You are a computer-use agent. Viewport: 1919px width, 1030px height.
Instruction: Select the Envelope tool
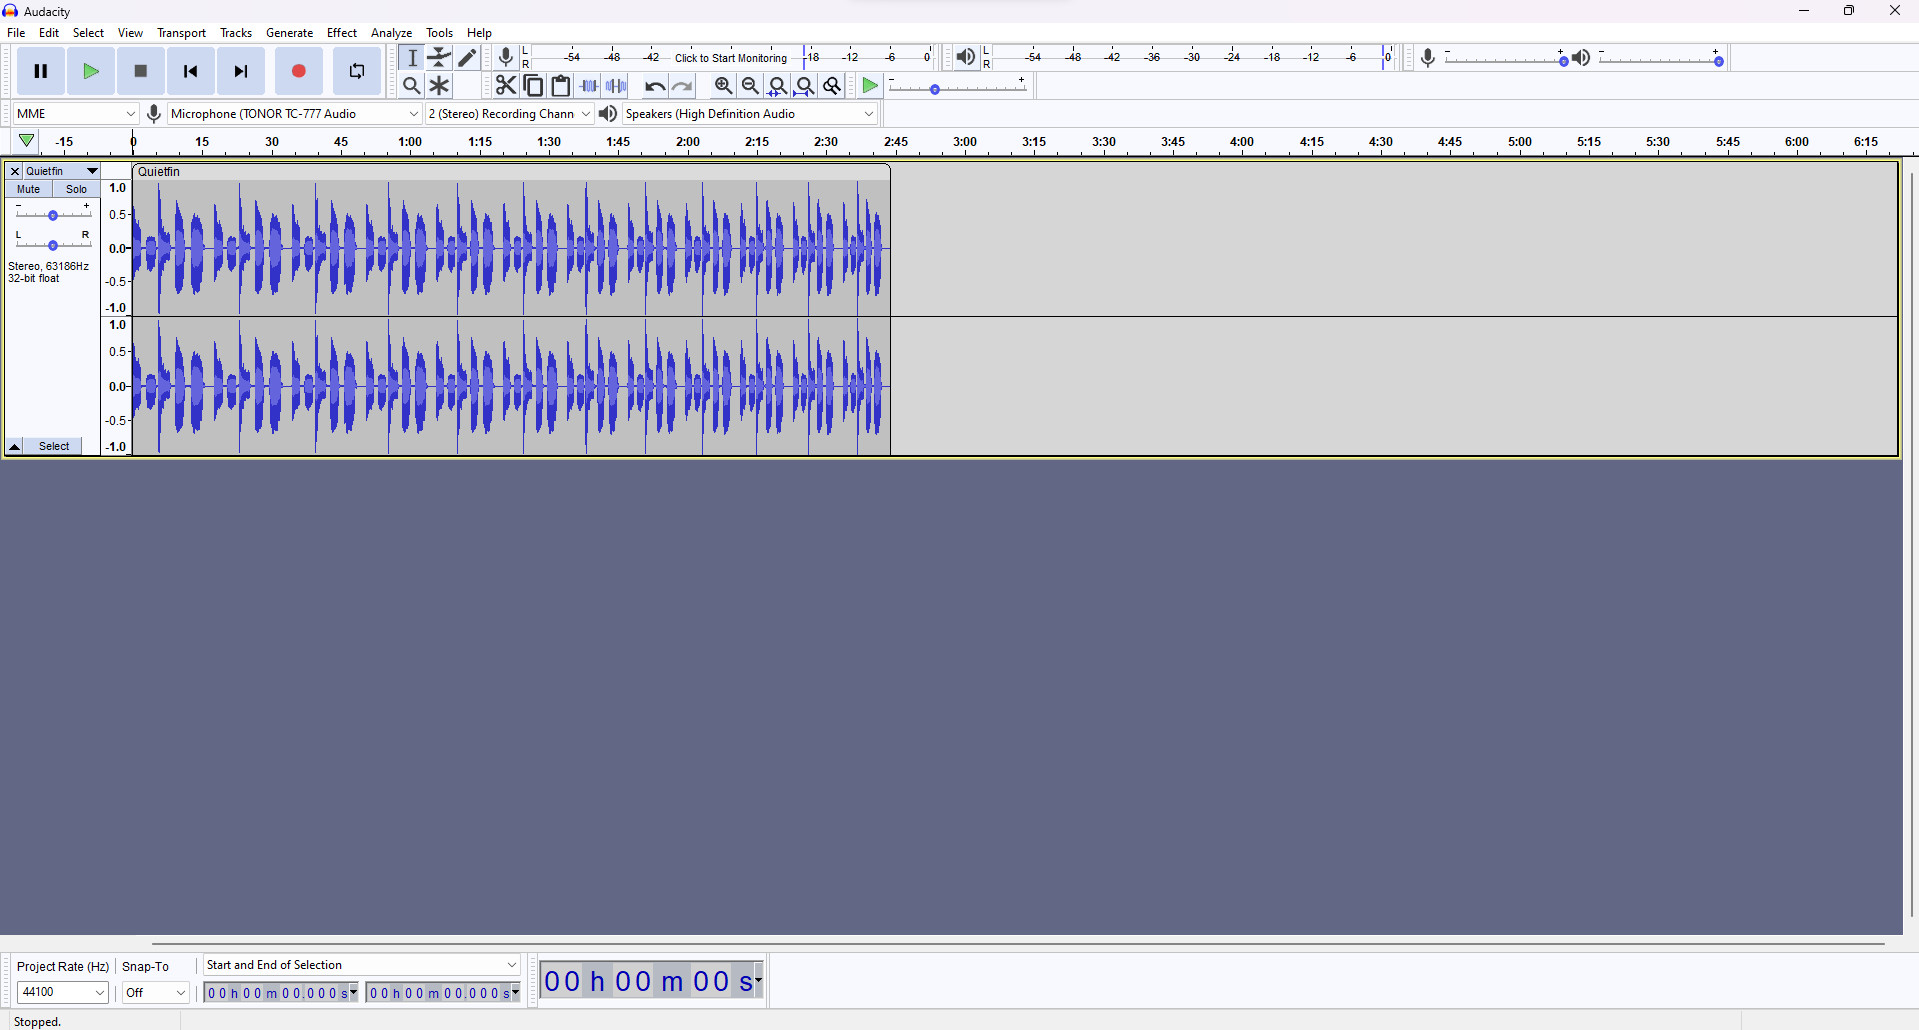(440, 57)
